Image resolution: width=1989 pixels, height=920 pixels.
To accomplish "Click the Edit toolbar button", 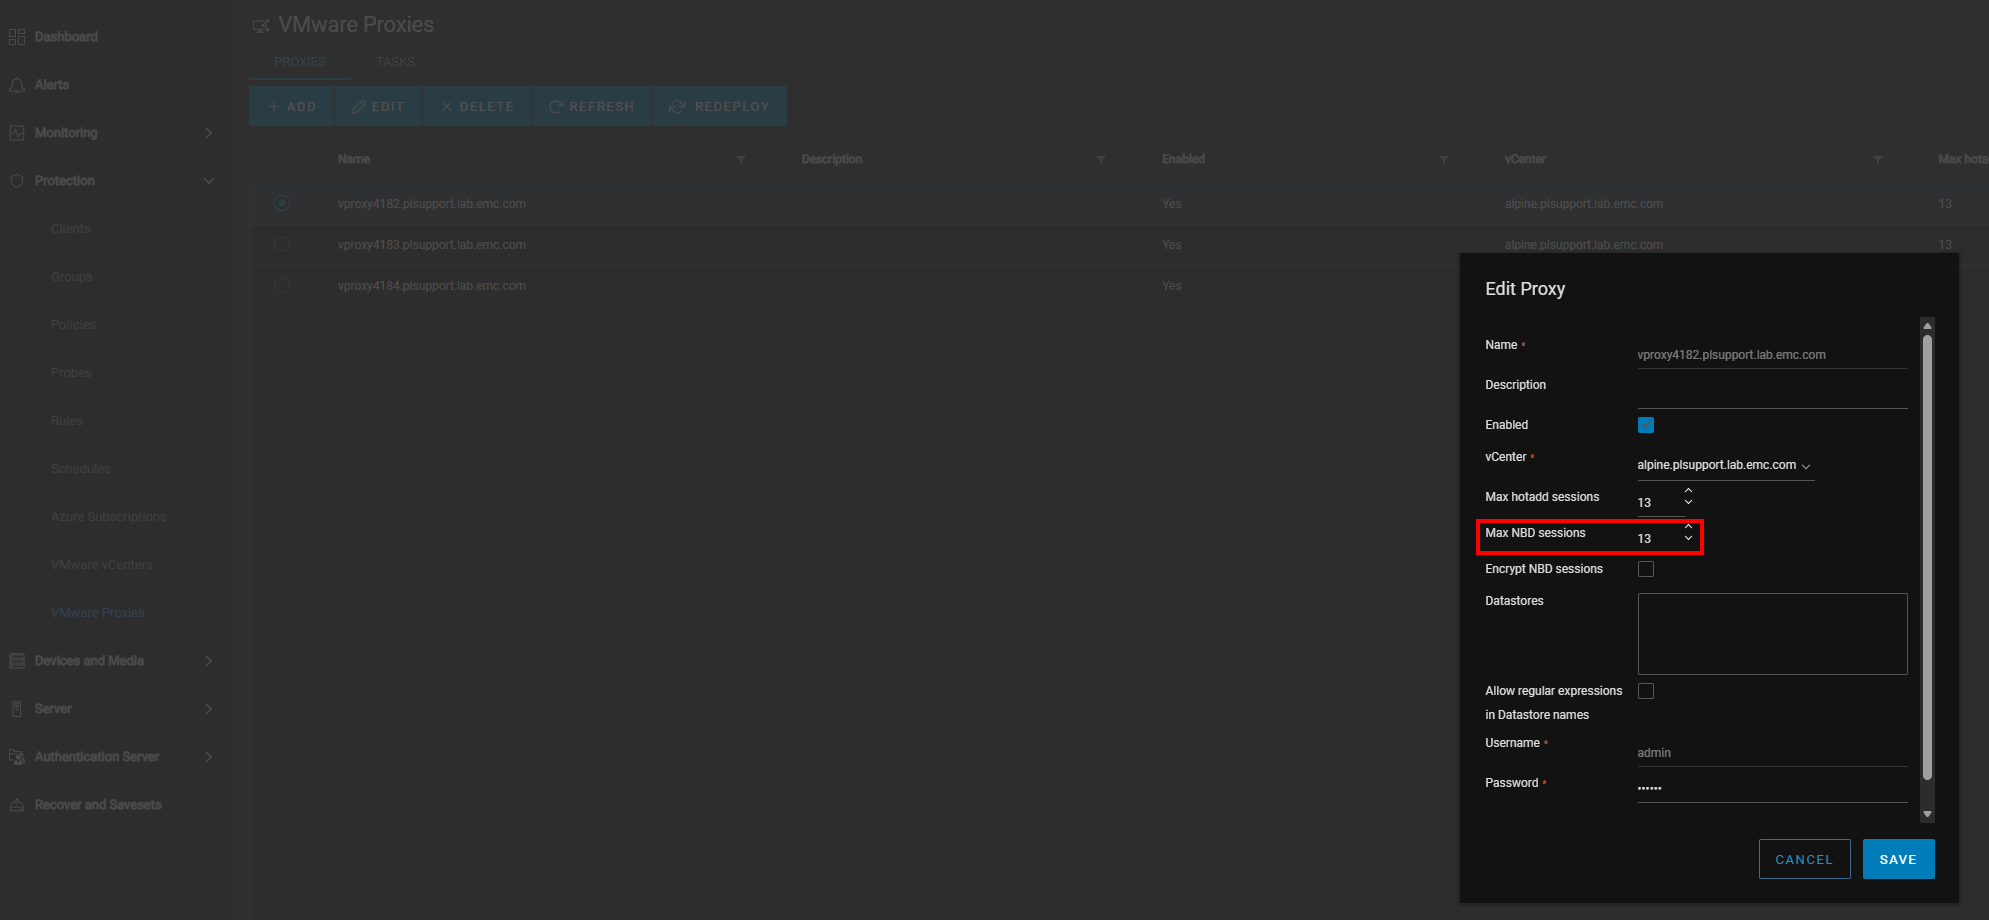I will point(378,106).
